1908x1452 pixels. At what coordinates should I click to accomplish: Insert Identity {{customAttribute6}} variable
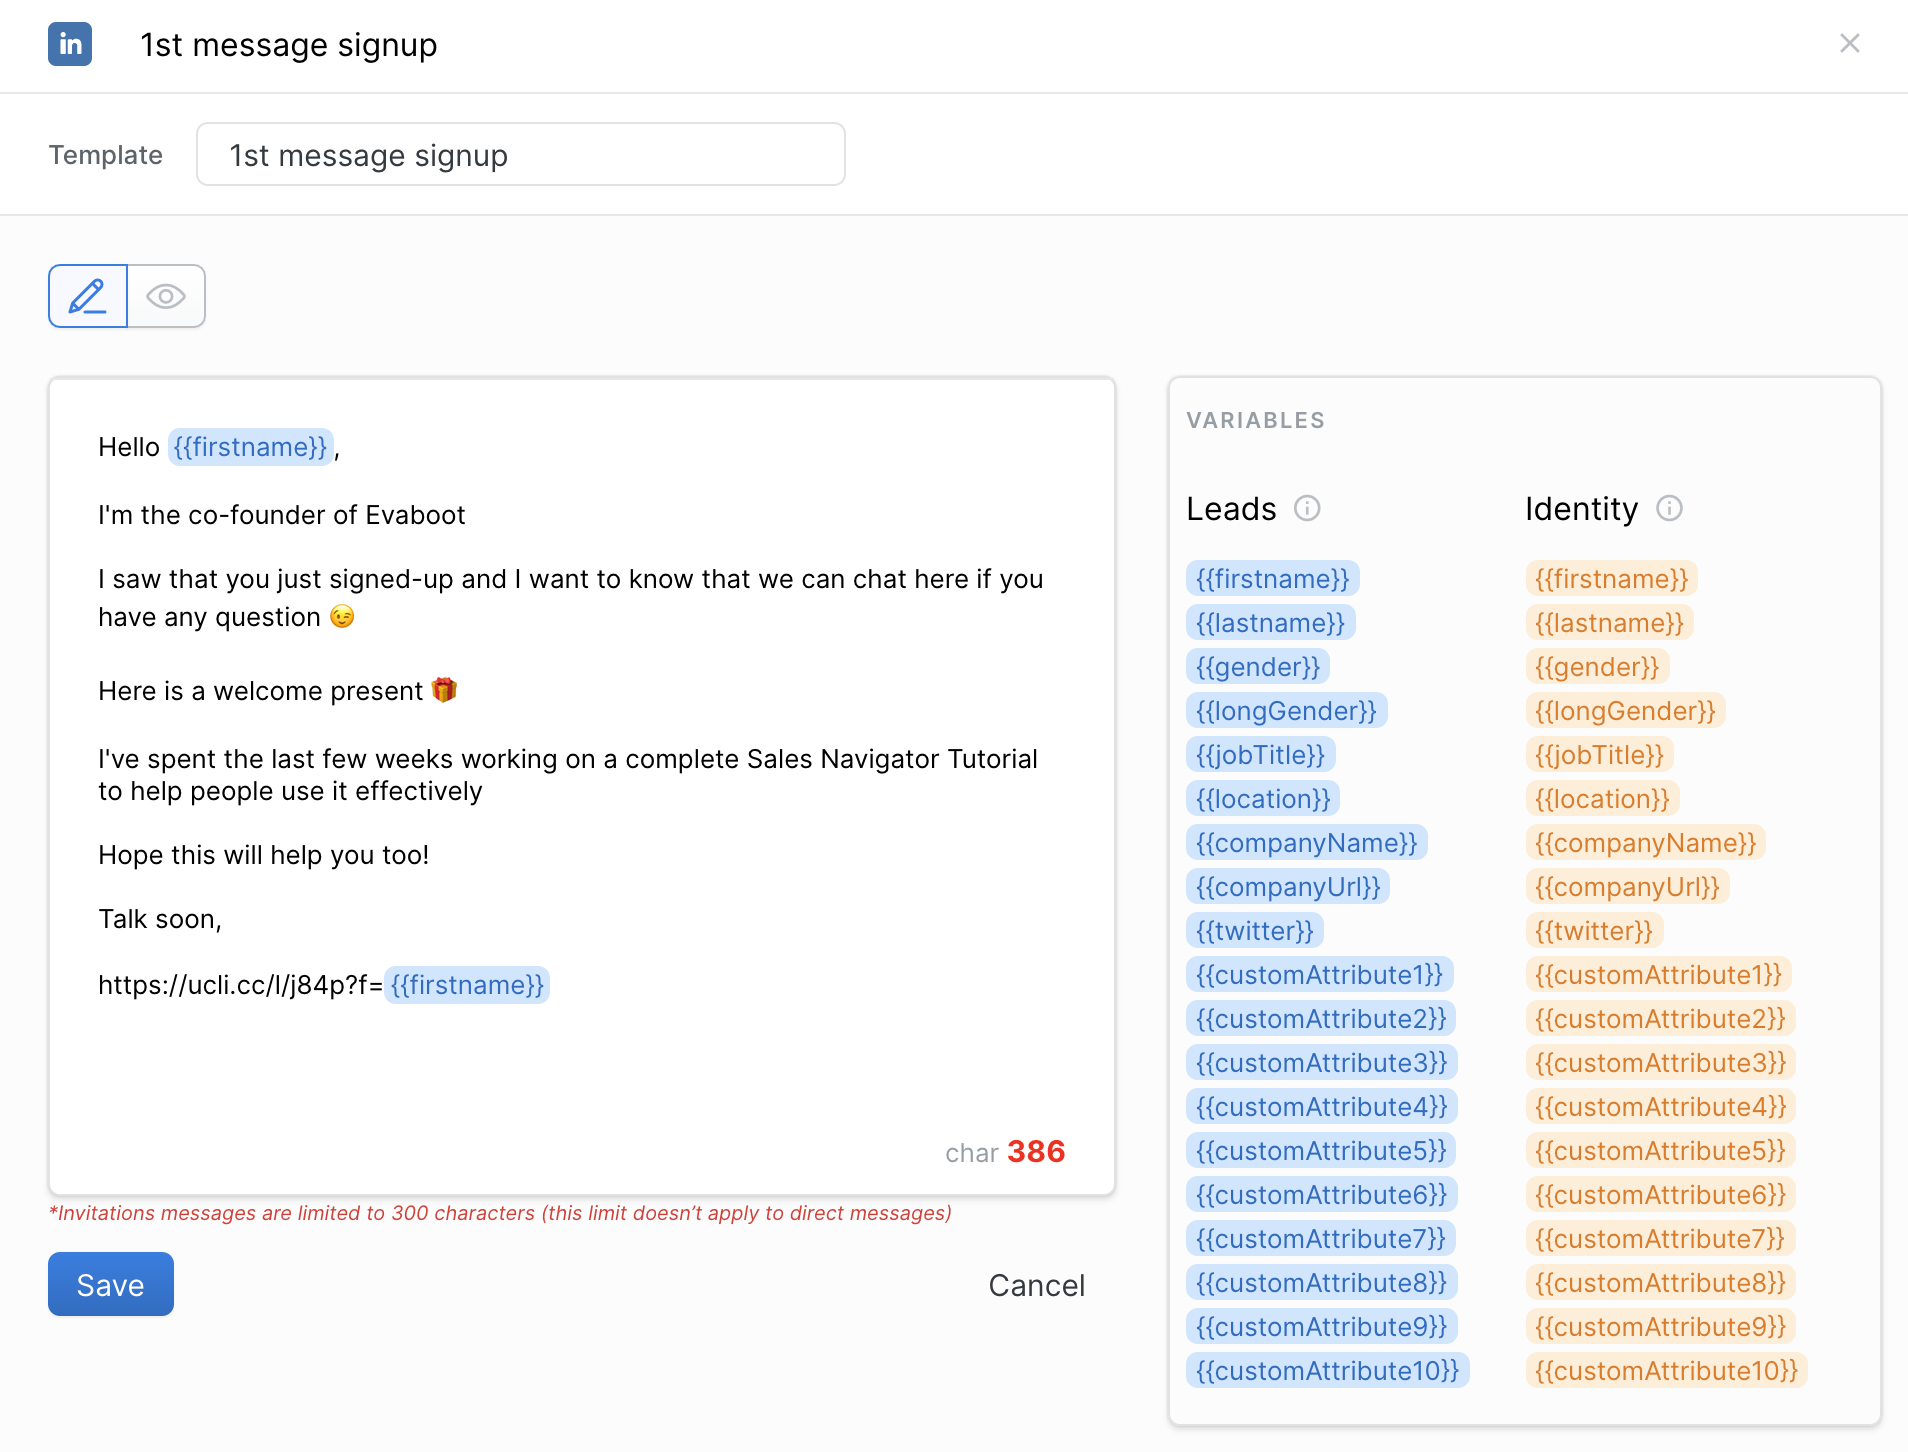[1661, 1195]
